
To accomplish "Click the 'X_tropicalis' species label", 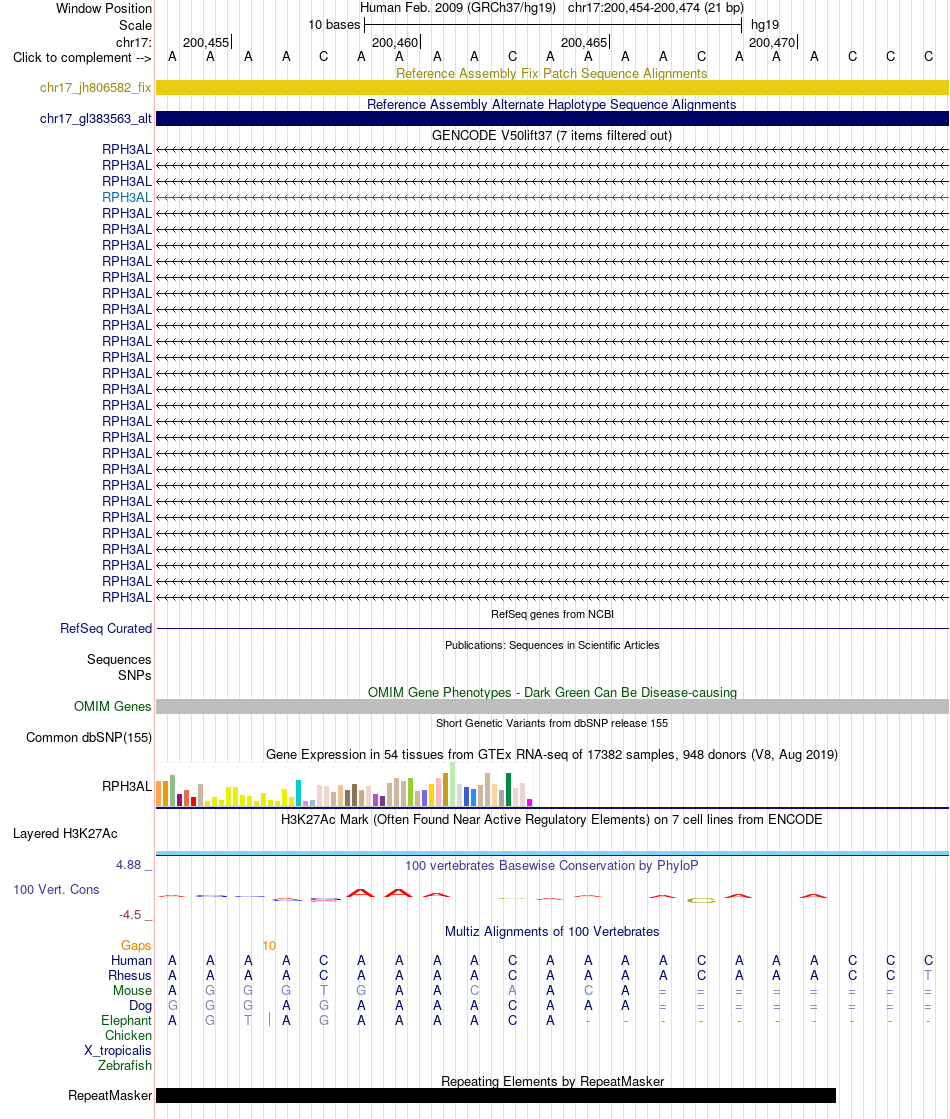I will (118, 1050).
